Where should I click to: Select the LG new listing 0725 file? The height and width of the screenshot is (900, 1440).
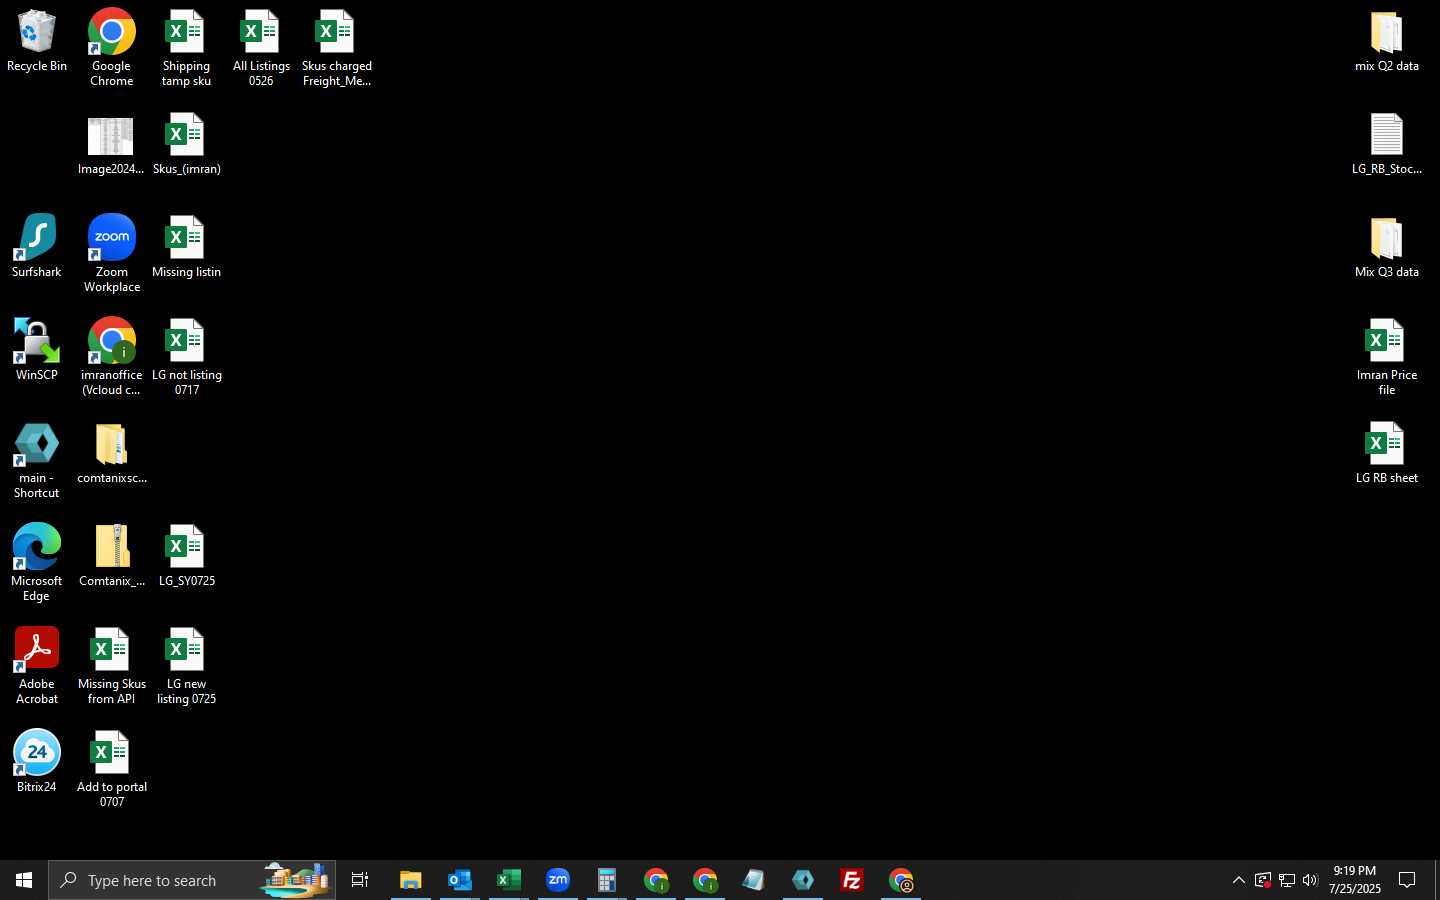186,666
